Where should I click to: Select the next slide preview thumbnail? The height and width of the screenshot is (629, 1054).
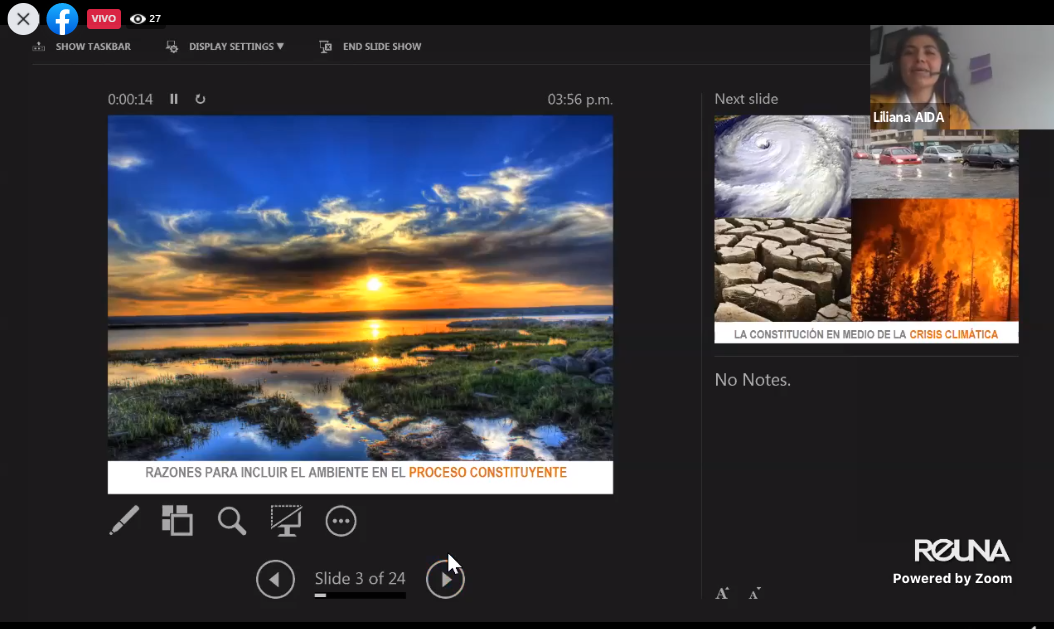866,229
